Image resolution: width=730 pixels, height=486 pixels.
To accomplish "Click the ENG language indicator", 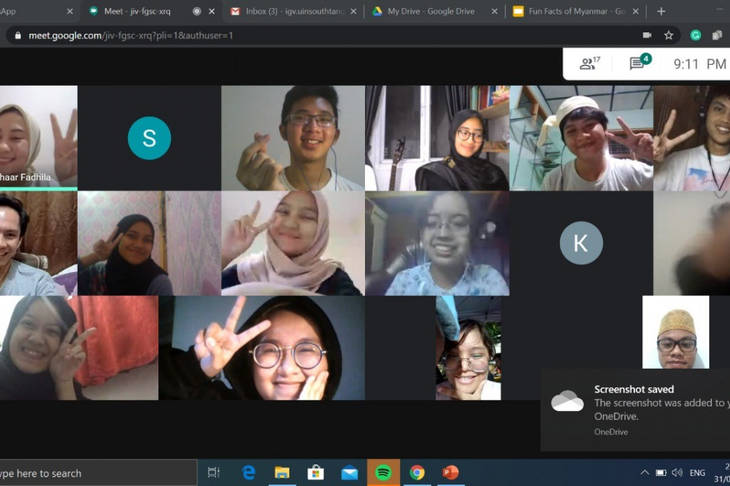I will tap(697, 473).
